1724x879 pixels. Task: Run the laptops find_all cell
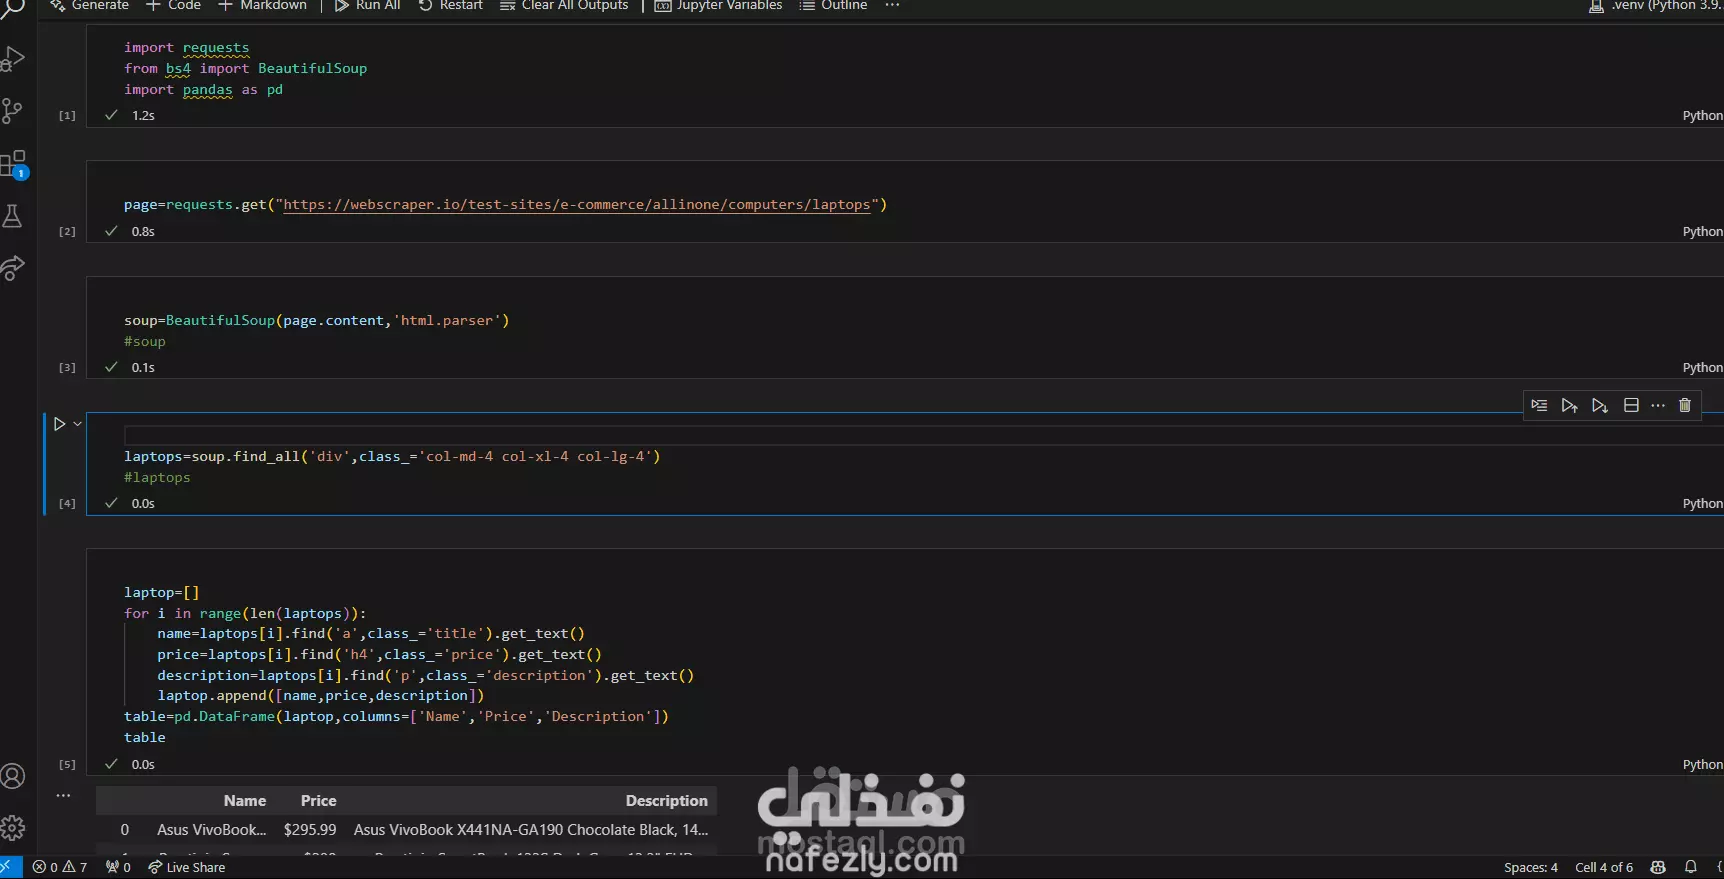(59, 424)
